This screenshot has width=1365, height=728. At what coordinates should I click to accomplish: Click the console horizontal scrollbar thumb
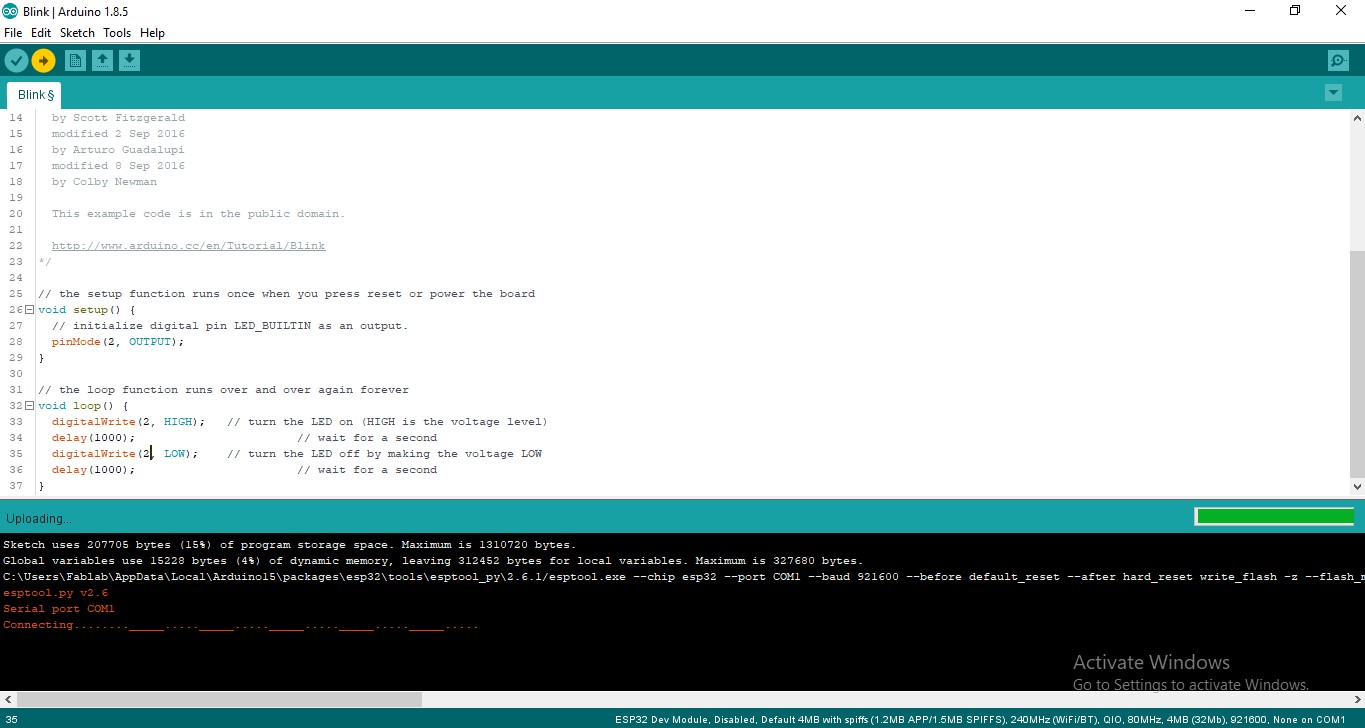click(x=219, y=700)
